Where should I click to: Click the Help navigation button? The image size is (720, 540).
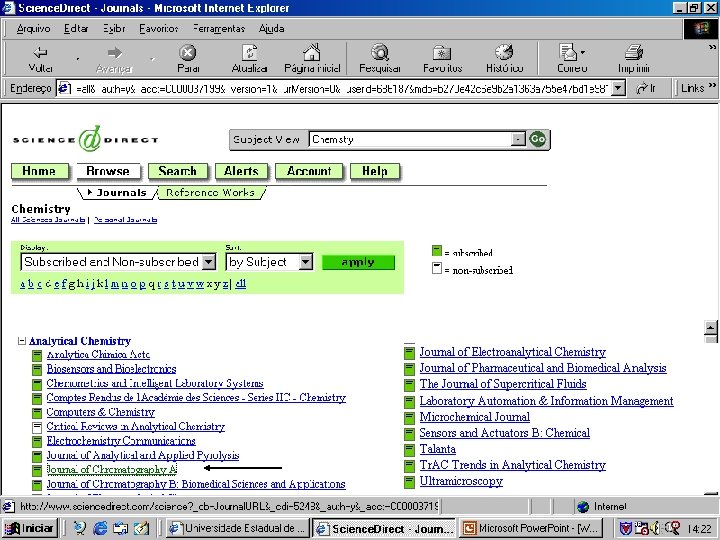click(x=375, y=171)
